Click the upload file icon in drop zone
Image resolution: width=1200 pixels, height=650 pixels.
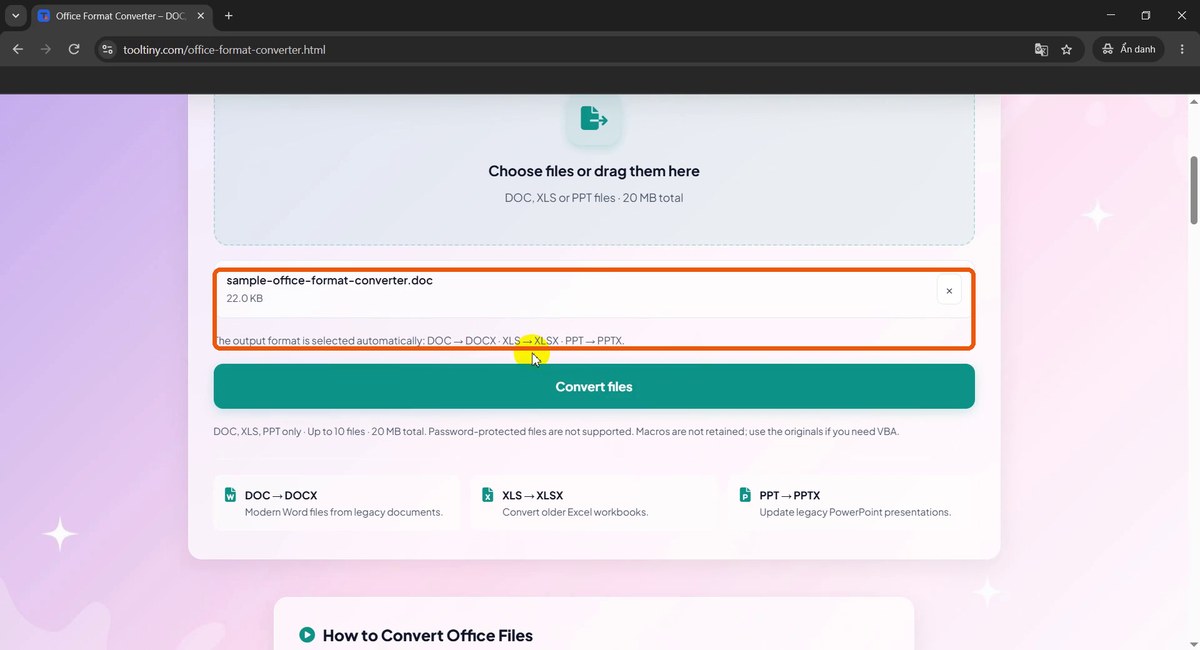tap(594, 118)
